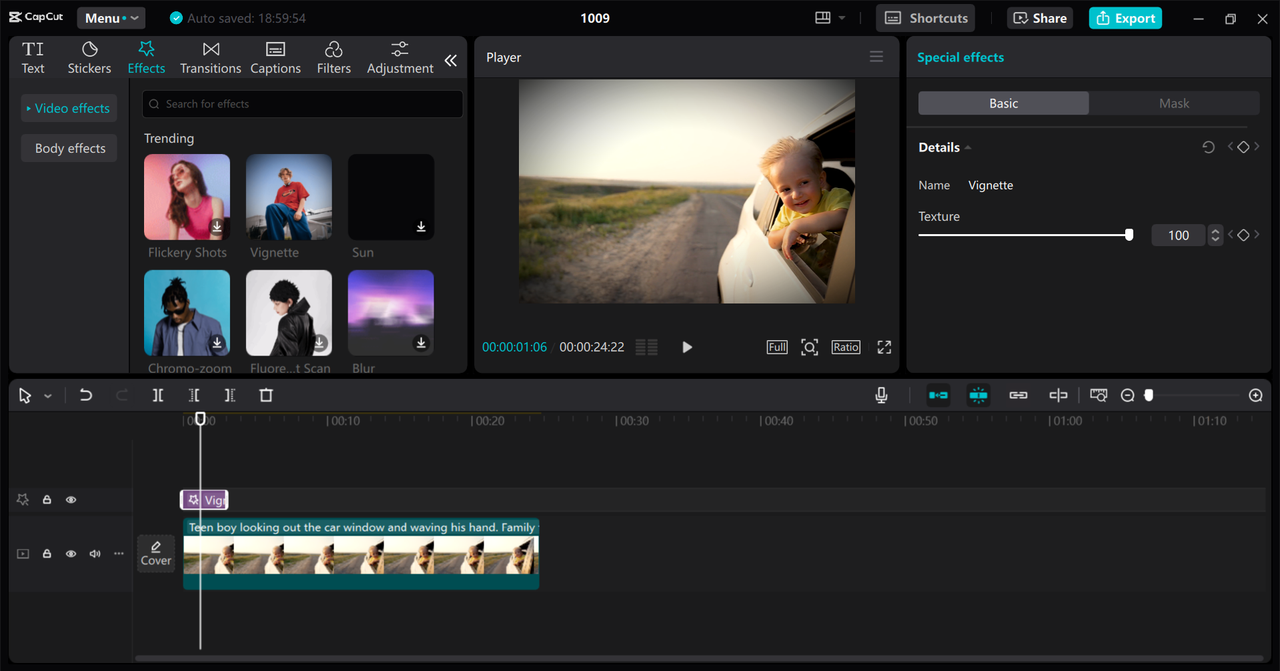Click the Search for effects field
1280x671 pixels.
pyautogui.click(x=302, y=104)
